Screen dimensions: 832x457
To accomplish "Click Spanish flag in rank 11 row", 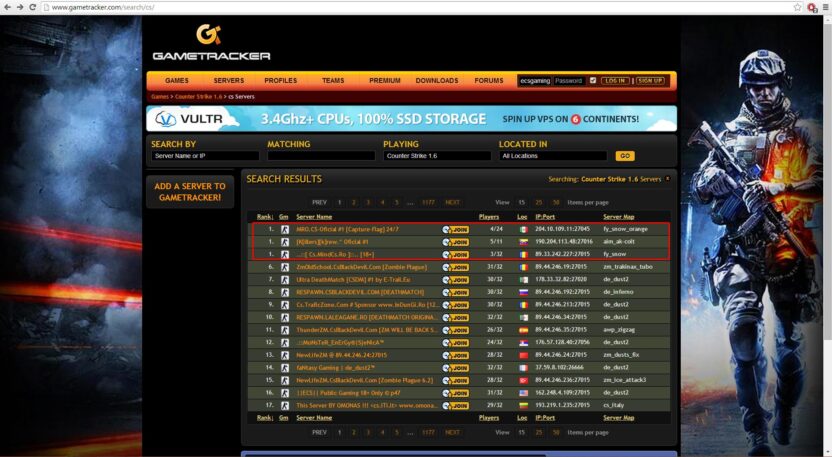I will coord(523,330).
